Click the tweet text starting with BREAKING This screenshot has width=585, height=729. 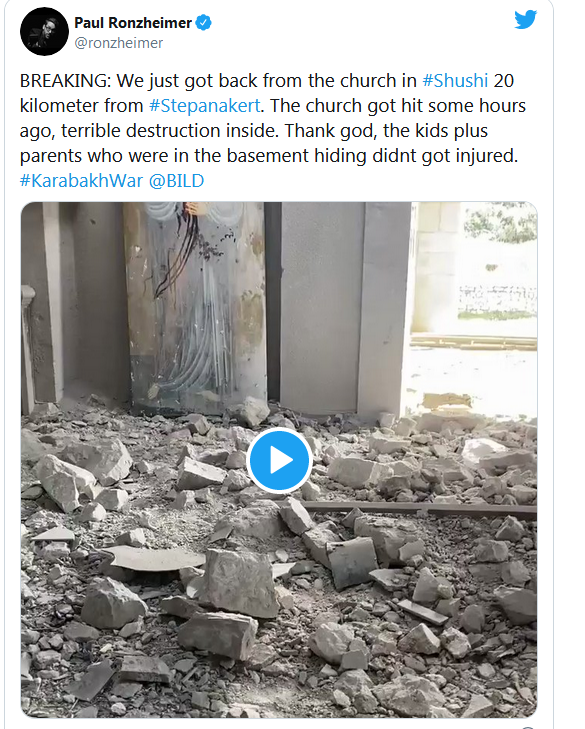(273, 131)
